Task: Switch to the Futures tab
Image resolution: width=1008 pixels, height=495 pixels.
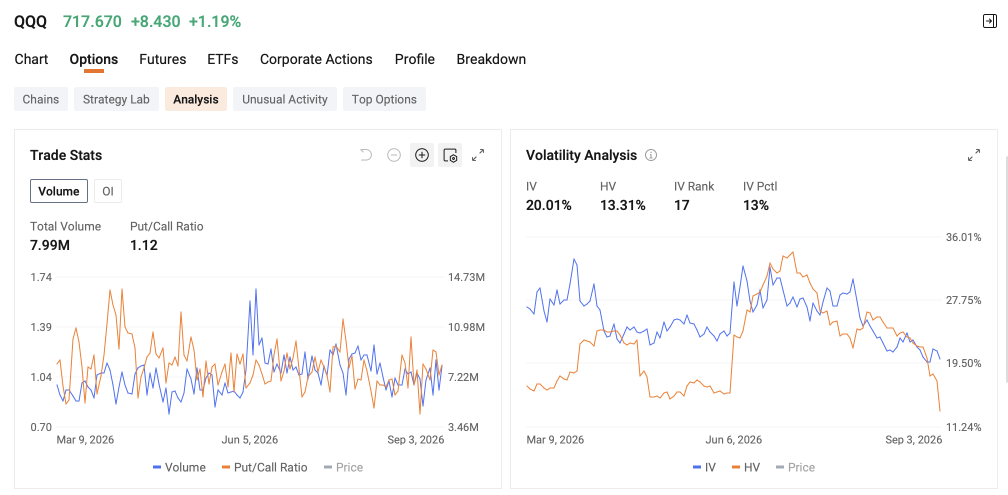Action: coord(163,59)
